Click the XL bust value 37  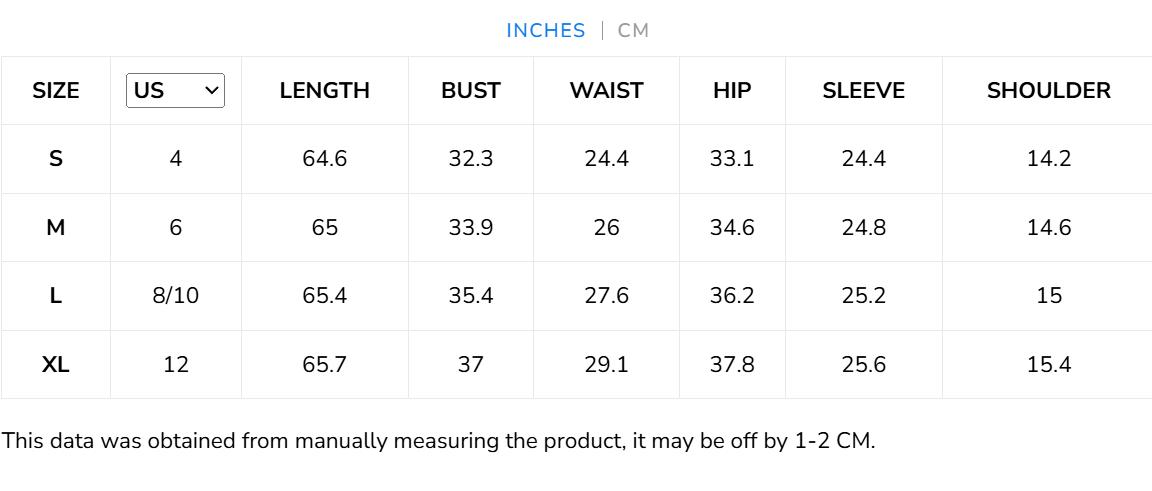pos(471,365)
